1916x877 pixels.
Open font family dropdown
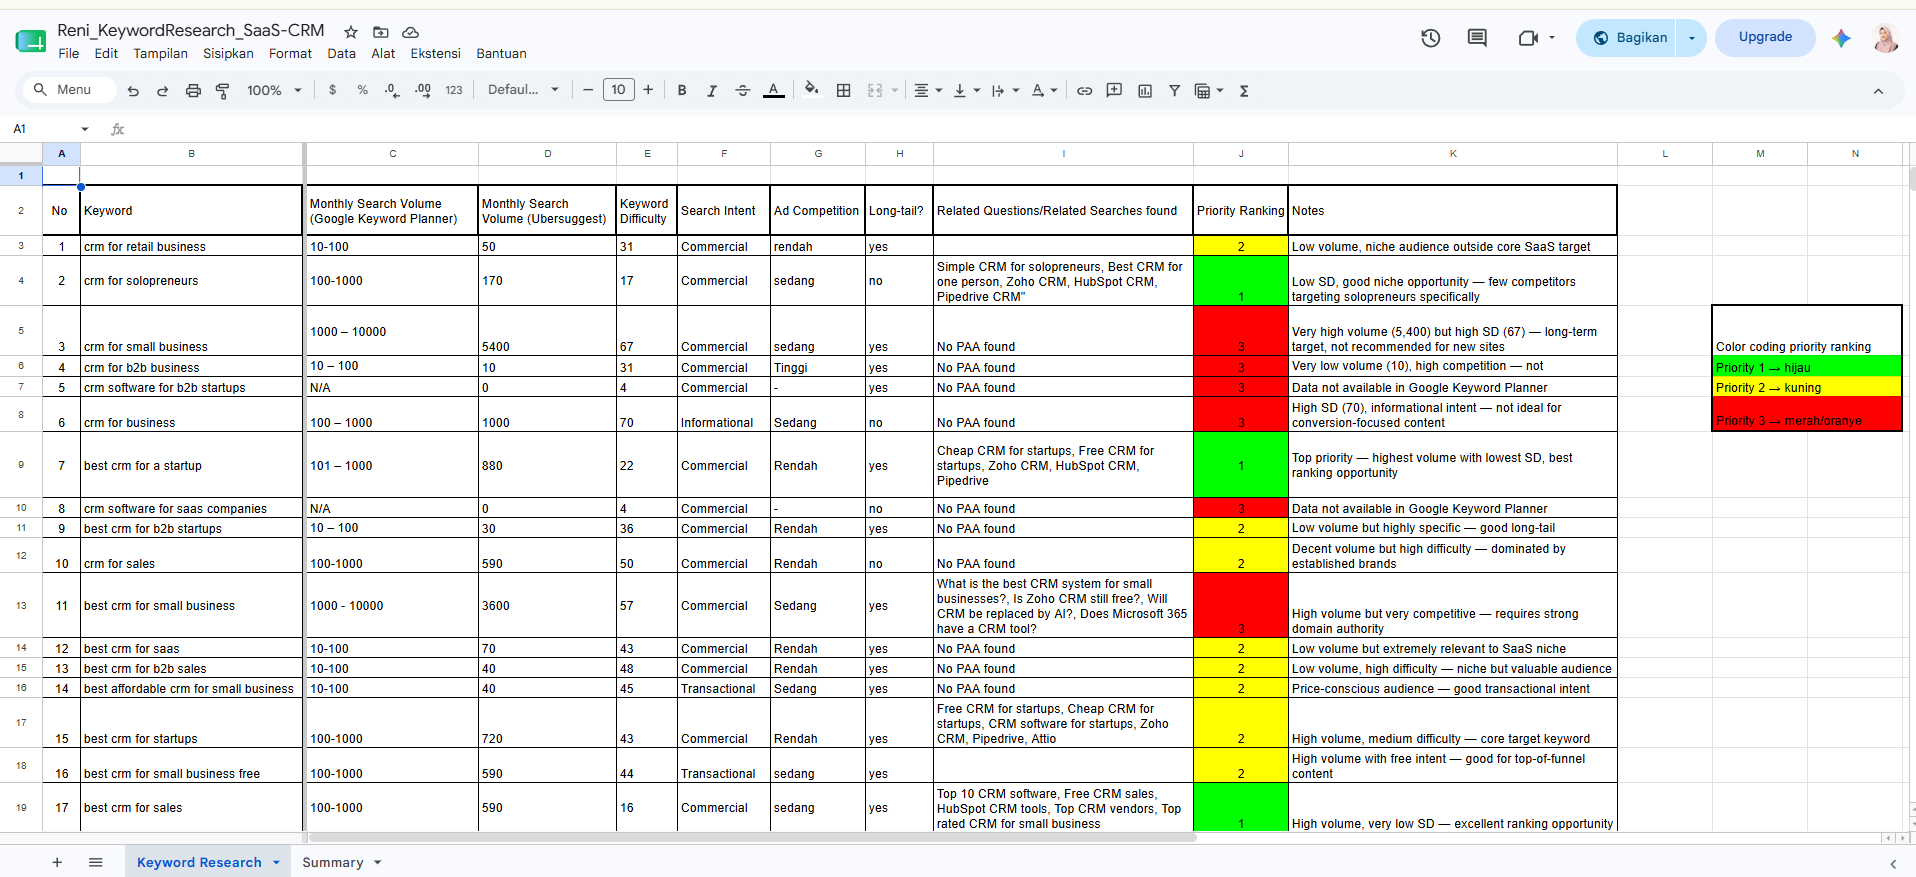[523, 90]
